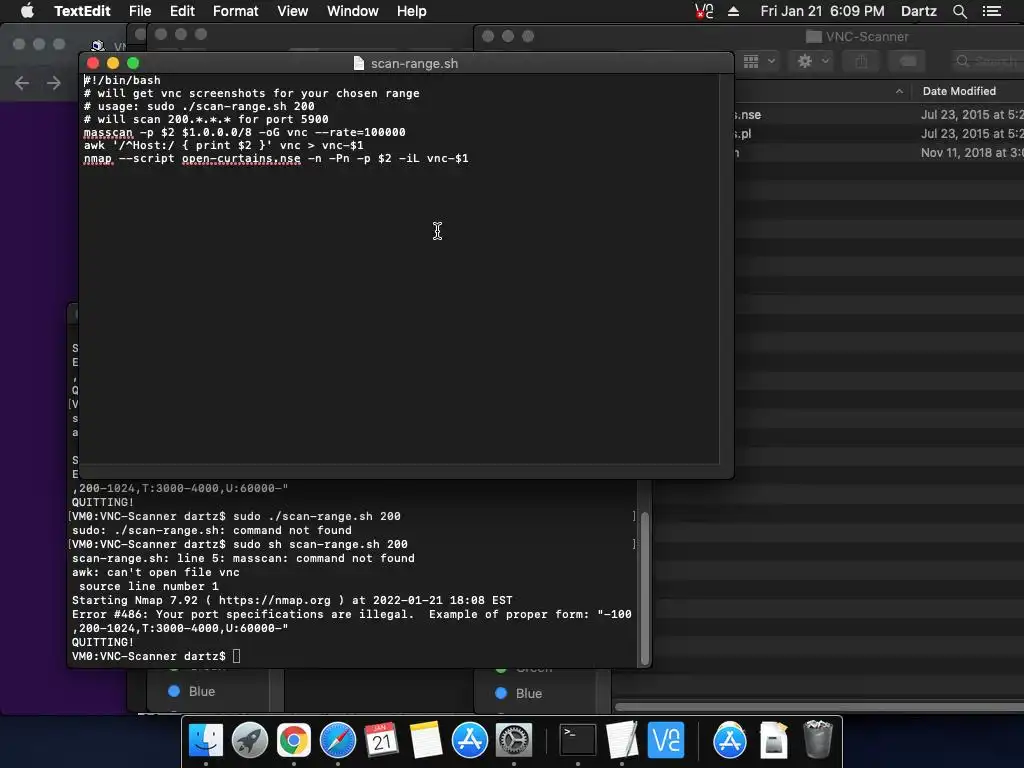Sort by Date Modified column header
The image size is (1024, 768).
tap(959, 91)
